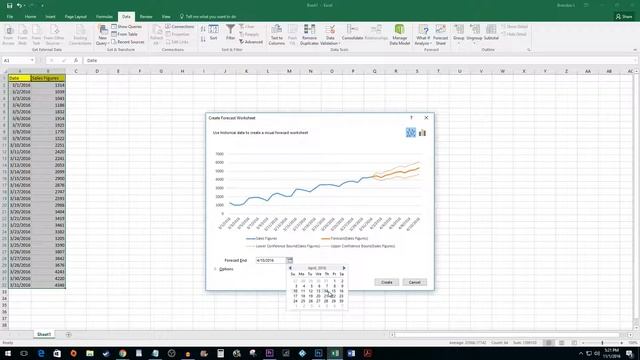Click the Cancel button in the dialog

pyautogui.click(x=415, y=282)
